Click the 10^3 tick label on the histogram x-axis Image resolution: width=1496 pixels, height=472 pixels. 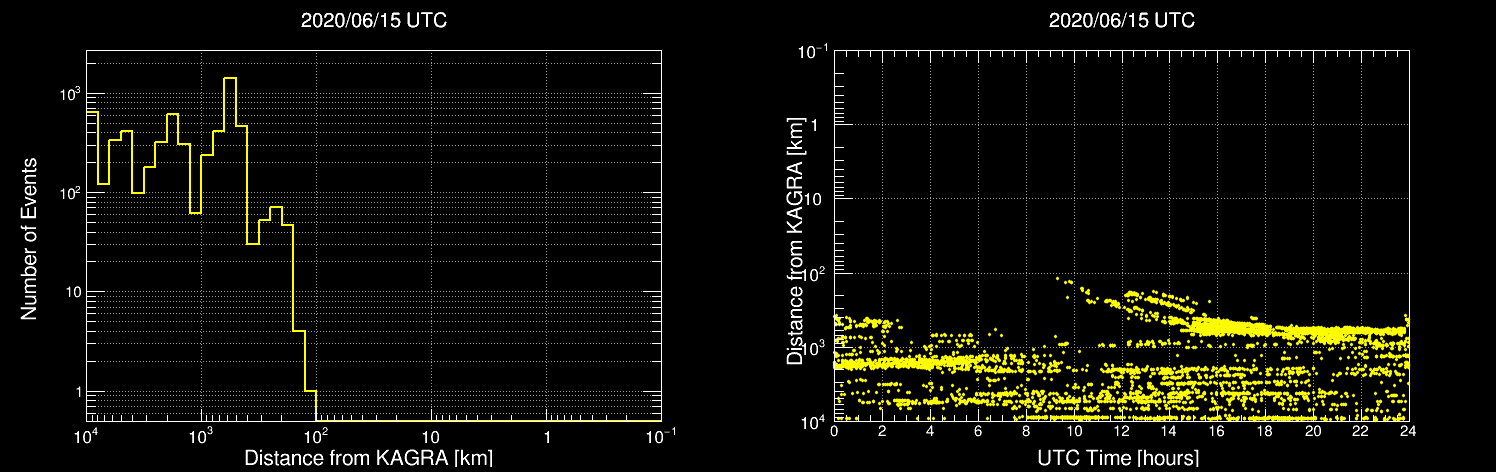pos(202,437)
